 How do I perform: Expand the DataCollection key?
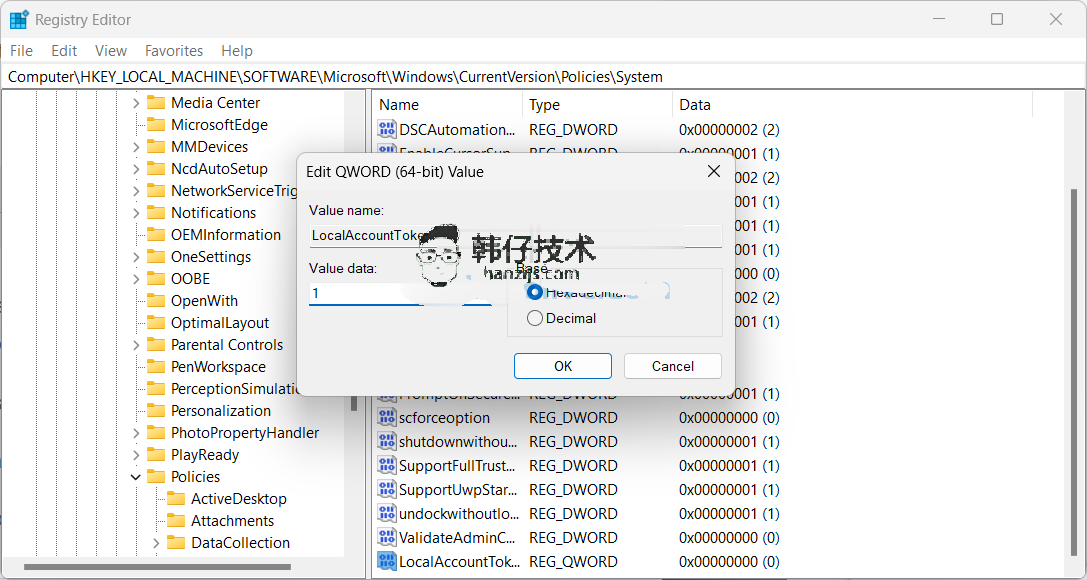(156, 543)
